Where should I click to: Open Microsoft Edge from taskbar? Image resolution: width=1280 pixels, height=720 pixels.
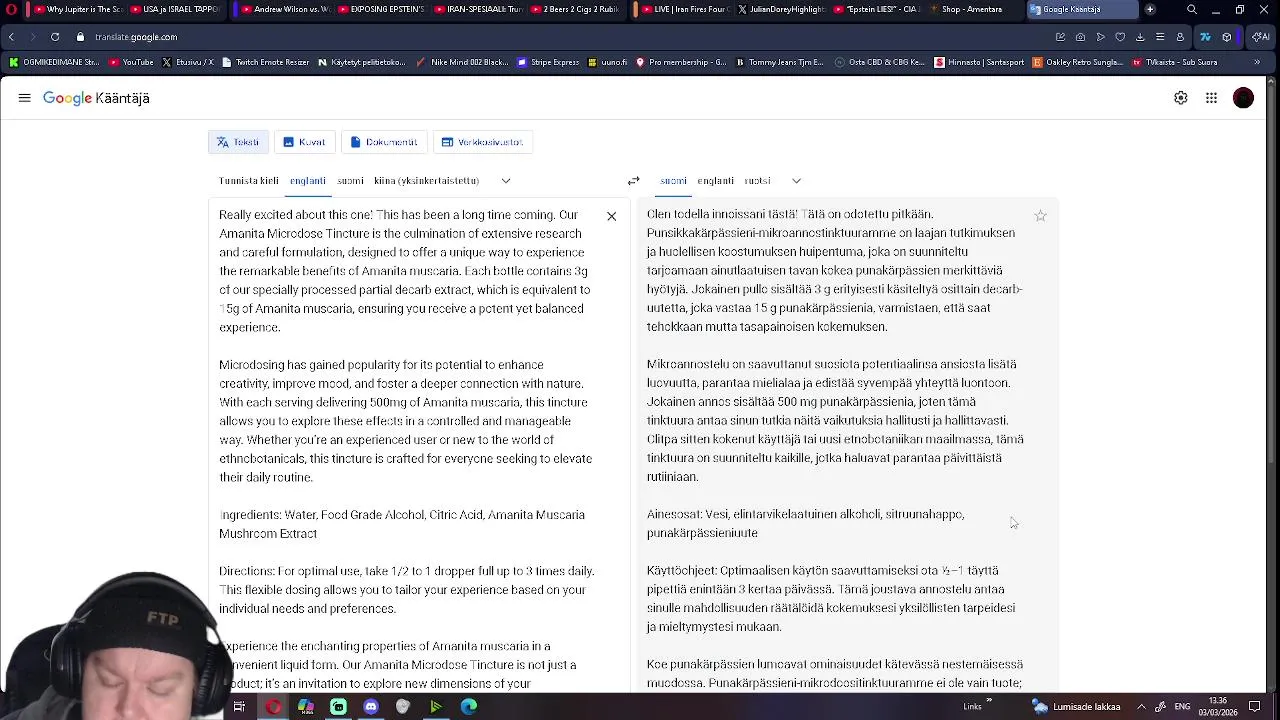pos(469,707)
